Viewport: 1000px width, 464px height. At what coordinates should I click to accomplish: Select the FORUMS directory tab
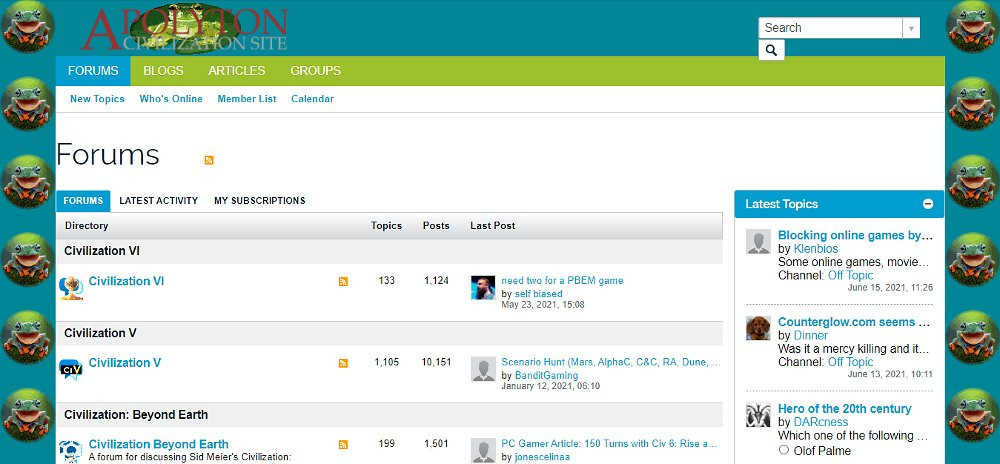[x=83, y=201]
